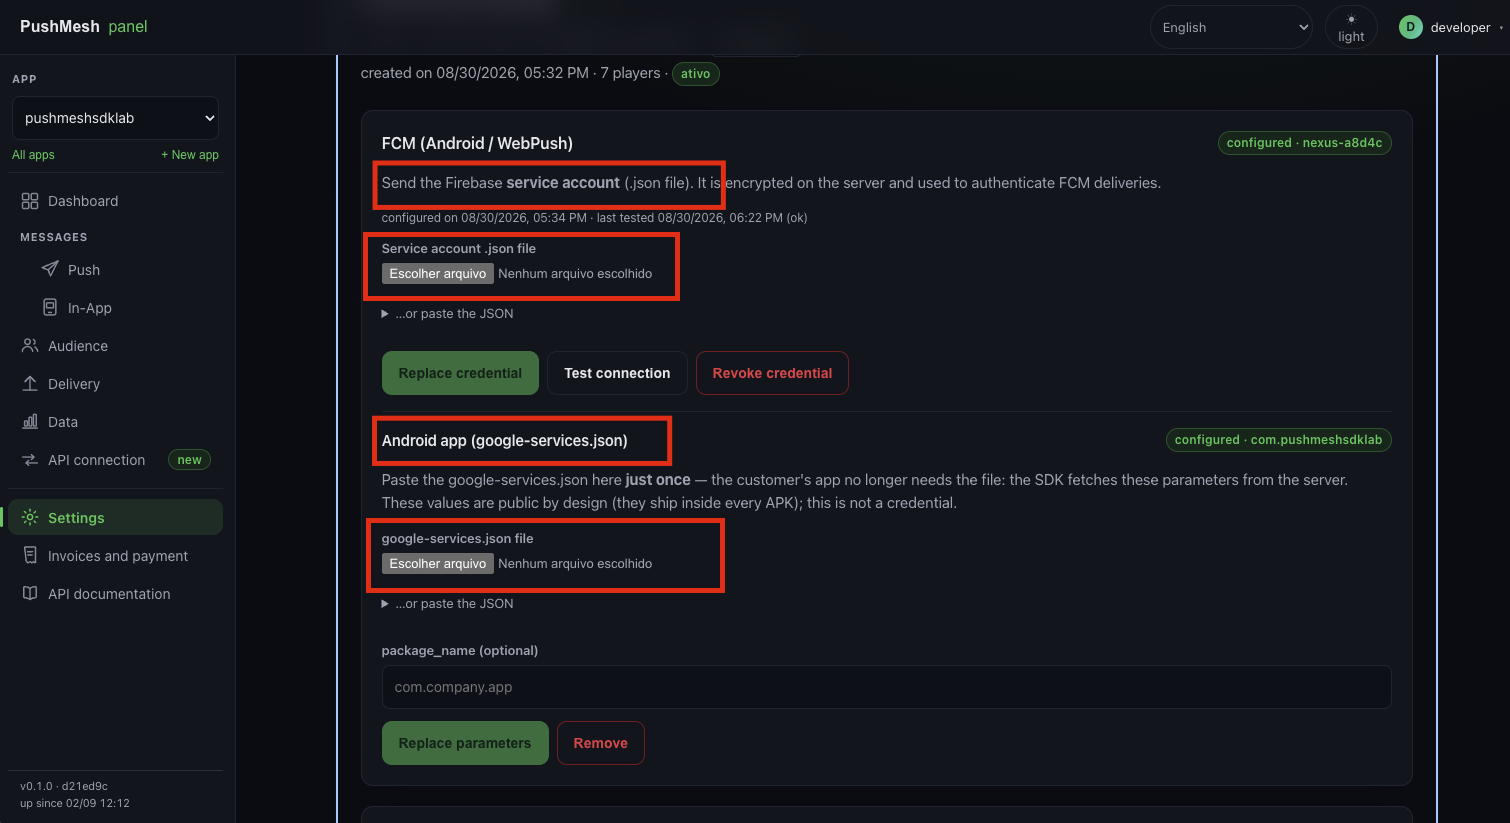
Task: Open the English language dropdown
Action: coord(1231,27)
